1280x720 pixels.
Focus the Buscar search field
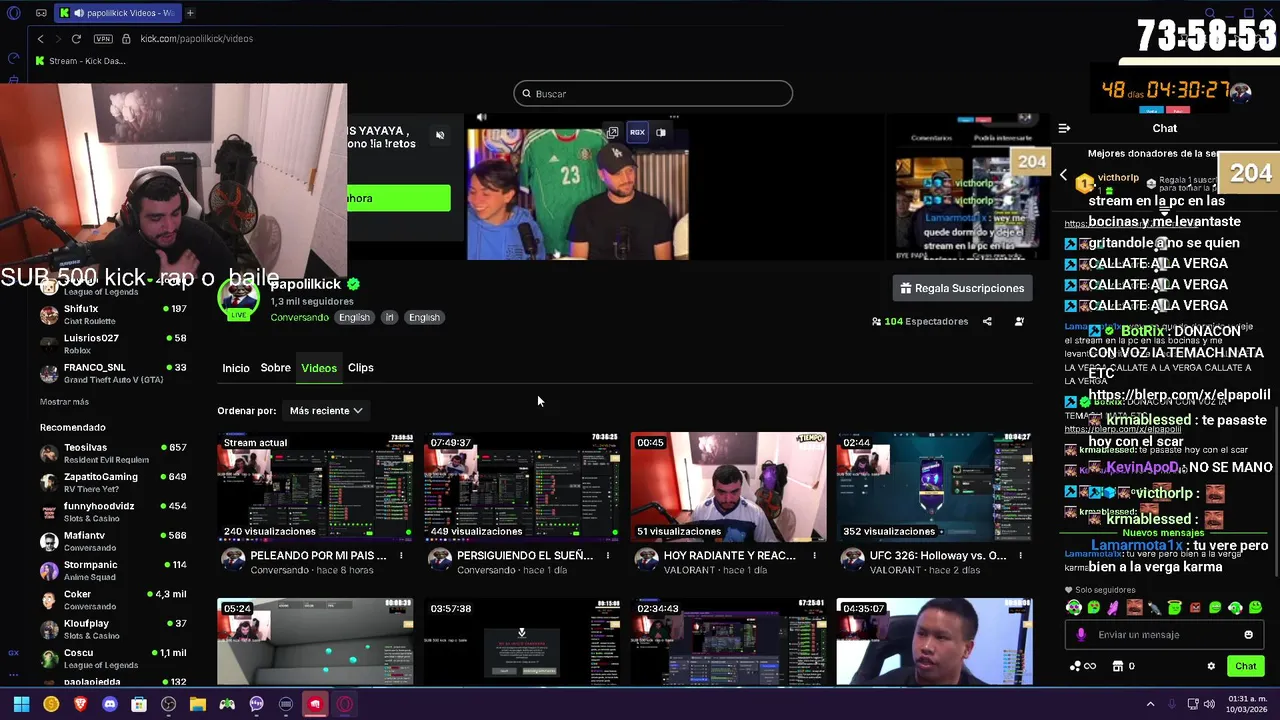click(x=653, y=94)
